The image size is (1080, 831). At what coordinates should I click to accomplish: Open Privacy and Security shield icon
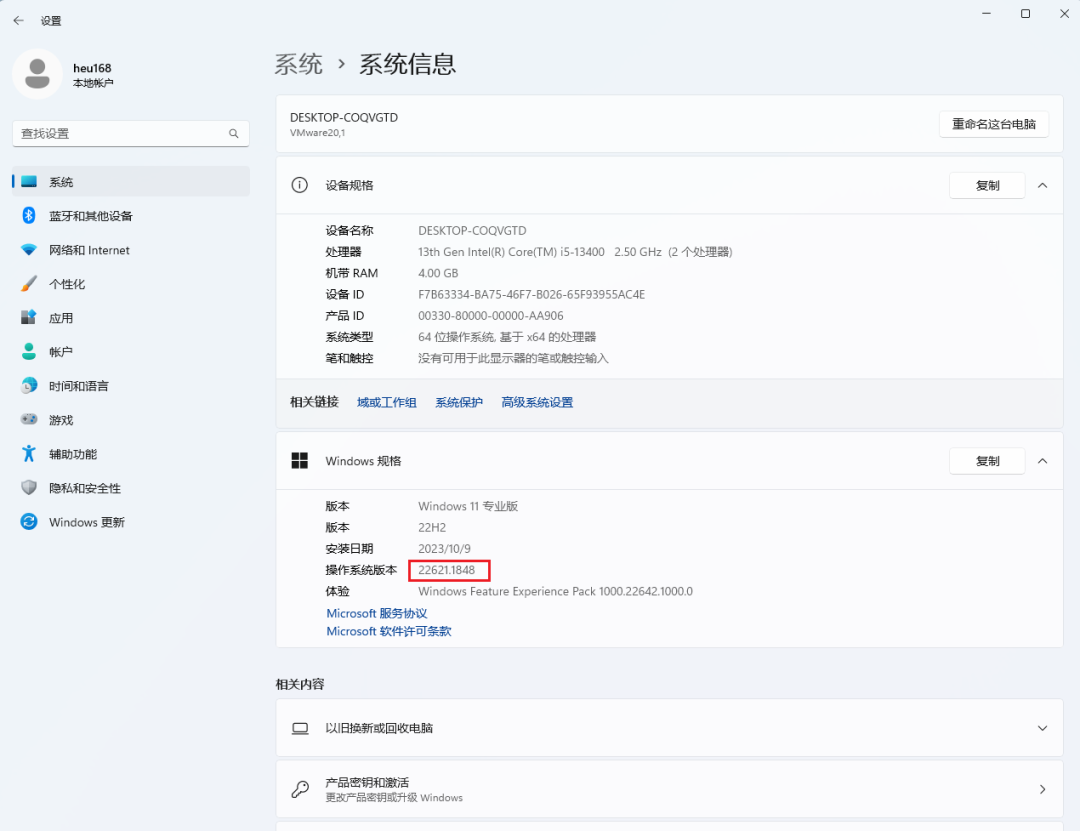pyautogui.click(x=29, y=487)
